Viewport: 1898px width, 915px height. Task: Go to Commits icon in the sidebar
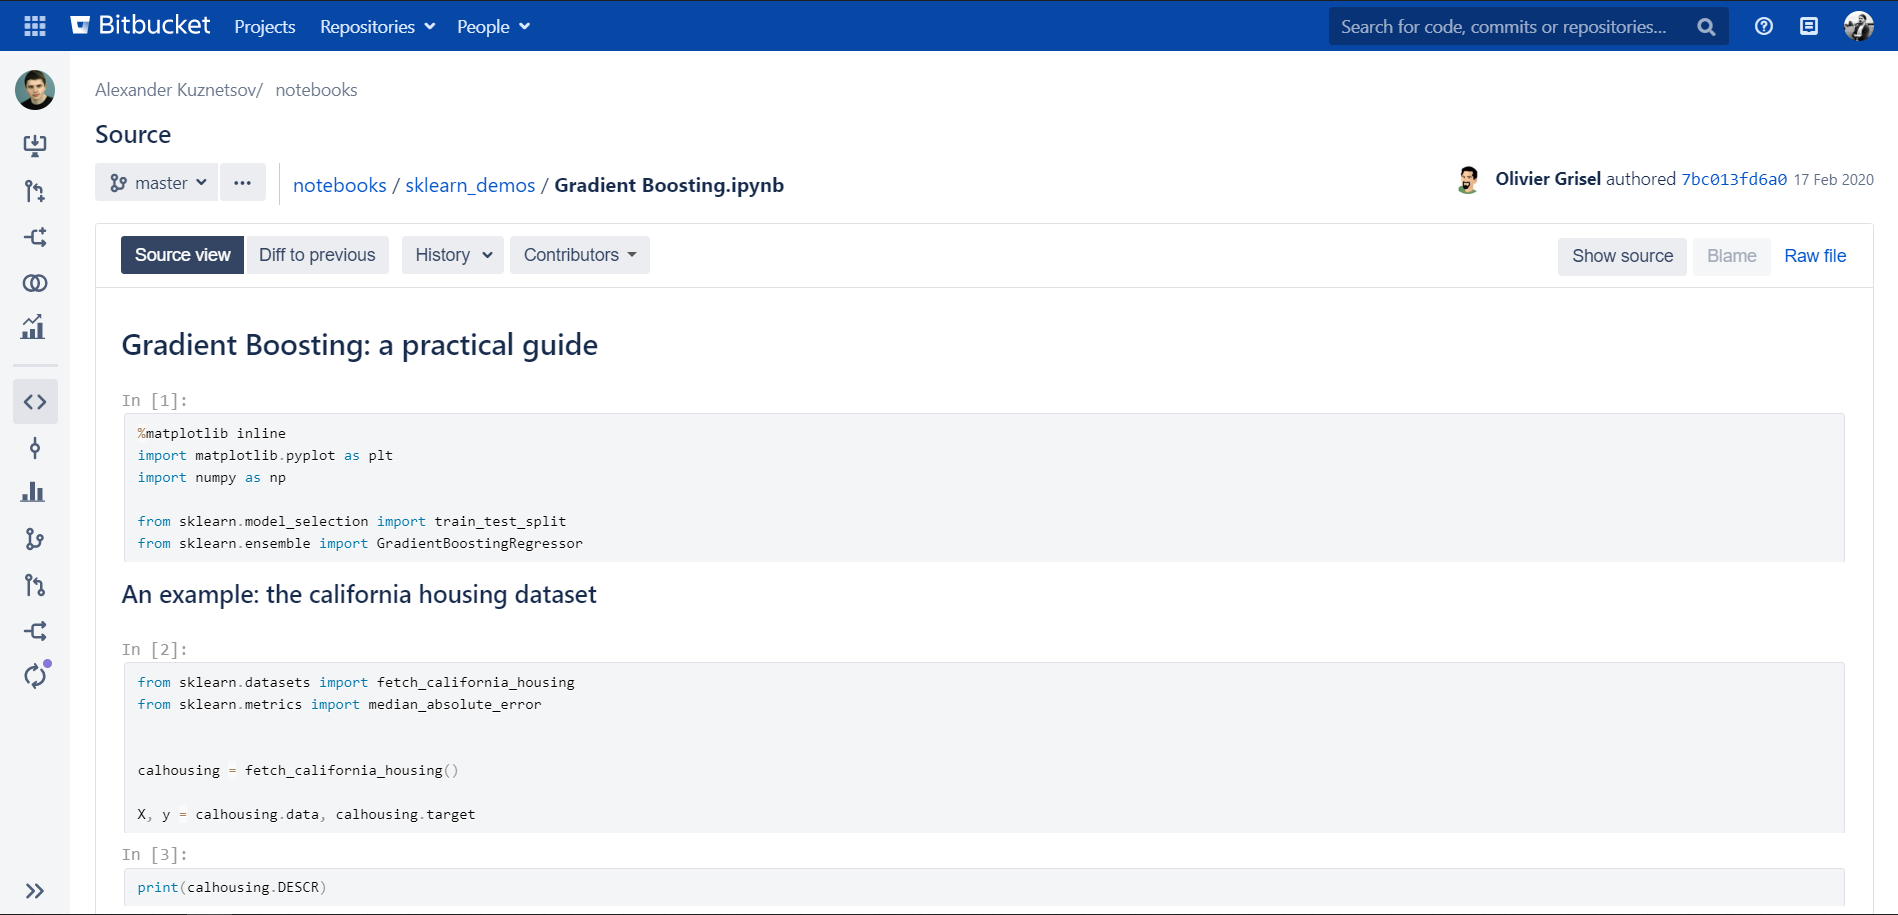[x=35, y=448]
